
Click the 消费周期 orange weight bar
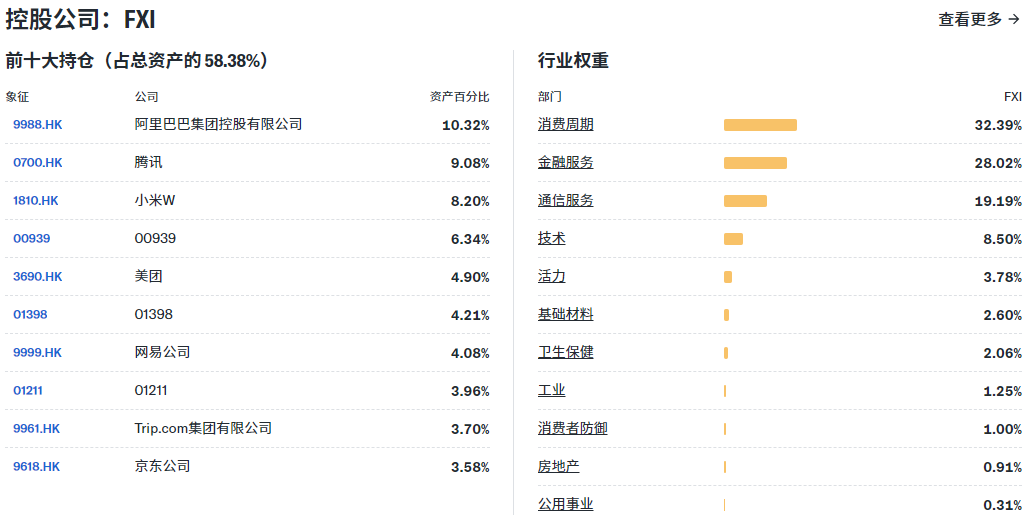point(760,125)
